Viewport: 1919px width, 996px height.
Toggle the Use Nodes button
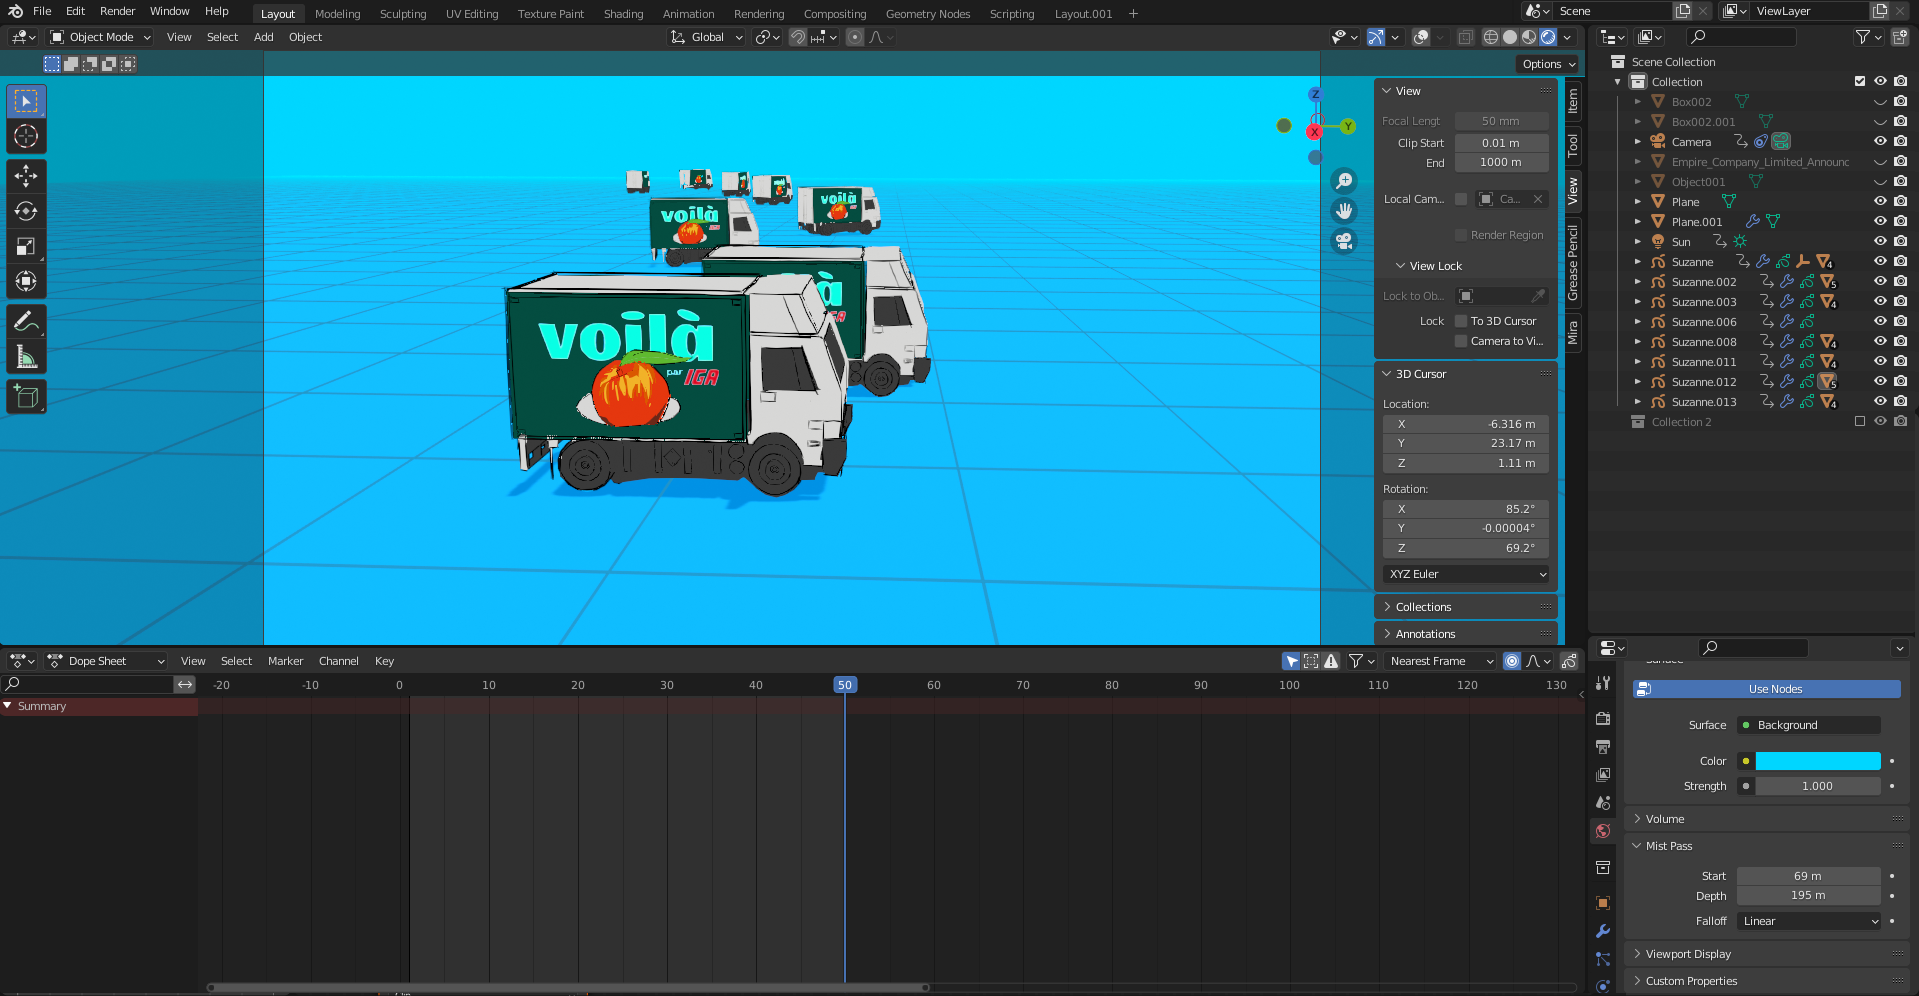tap(1766, 689)
